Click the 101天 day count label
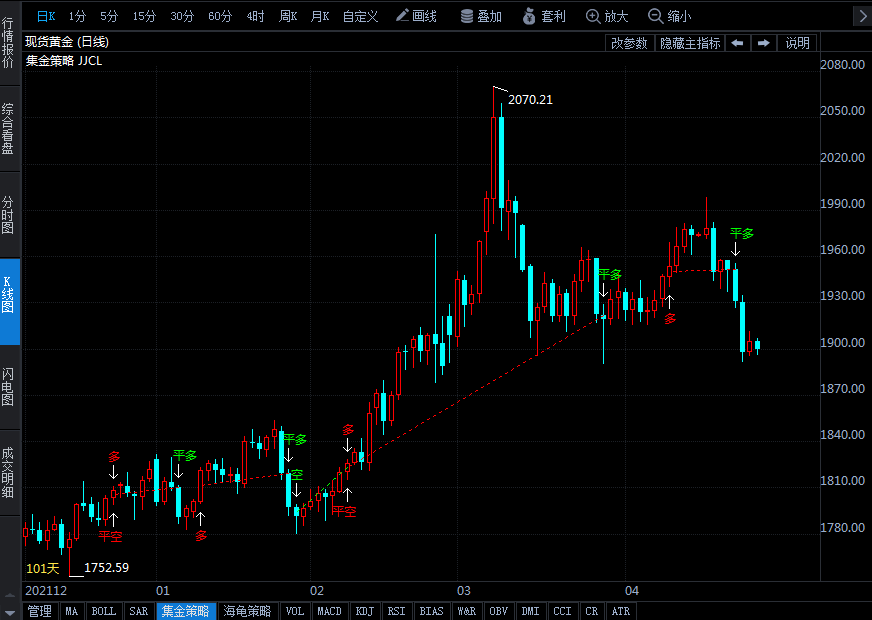The height and width of the screenshot is (620, 872). pos(42,568)
